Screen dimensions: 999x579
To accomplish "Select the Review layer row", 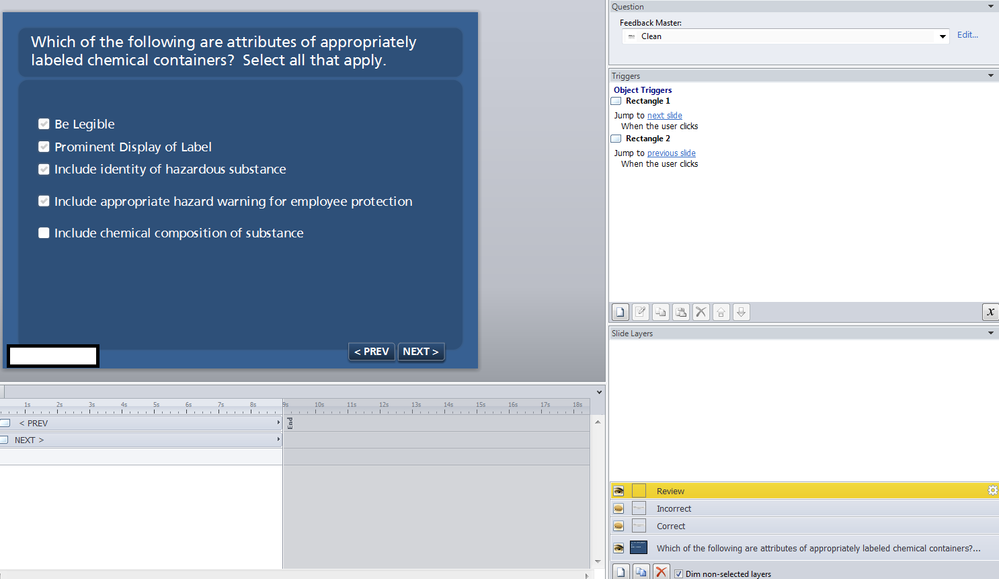I will coord(805,490).
